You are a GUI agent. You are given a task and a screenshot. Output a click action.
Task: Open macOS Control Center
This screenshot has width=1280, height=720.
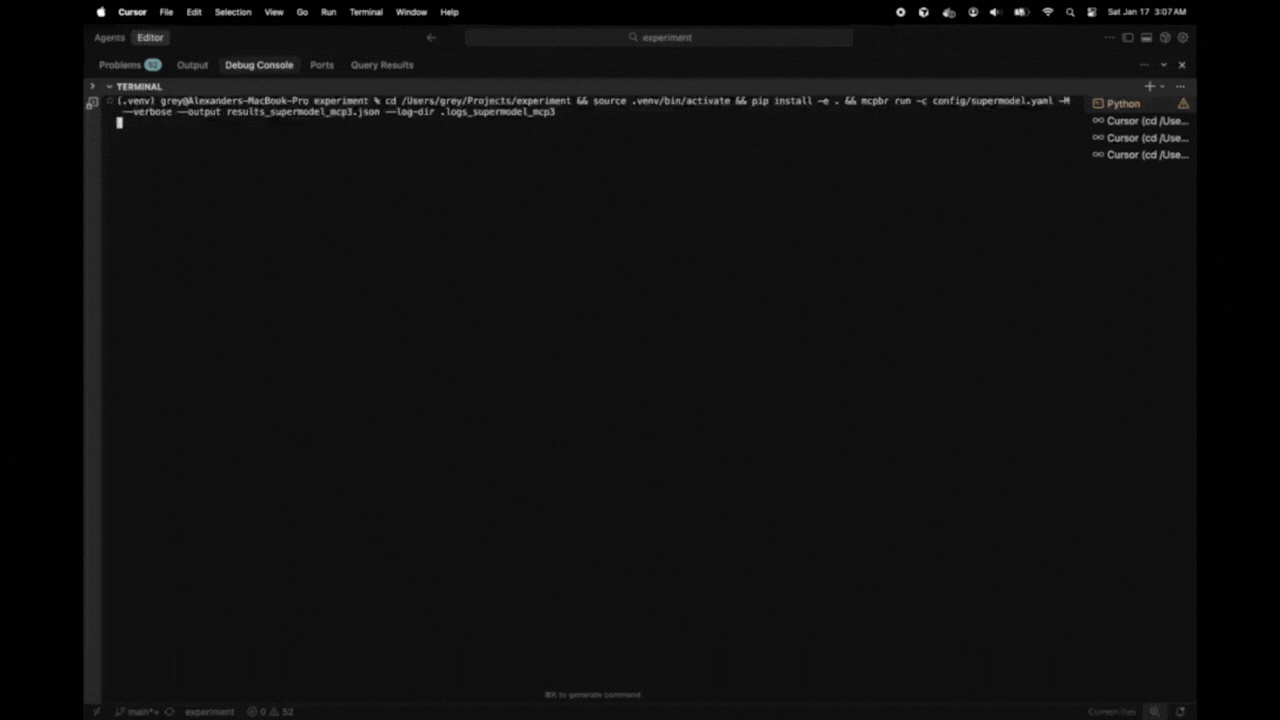point(1090,12)
